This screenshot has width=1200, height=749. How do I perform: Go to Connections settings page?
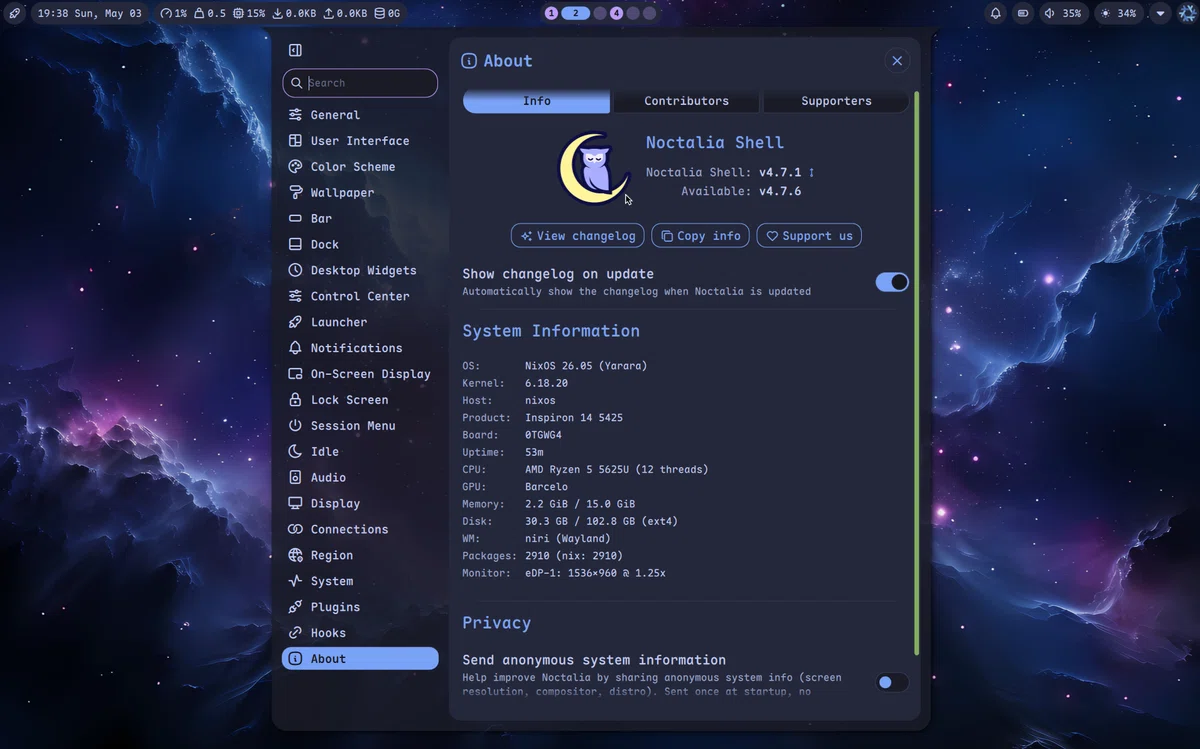(360, 529)
